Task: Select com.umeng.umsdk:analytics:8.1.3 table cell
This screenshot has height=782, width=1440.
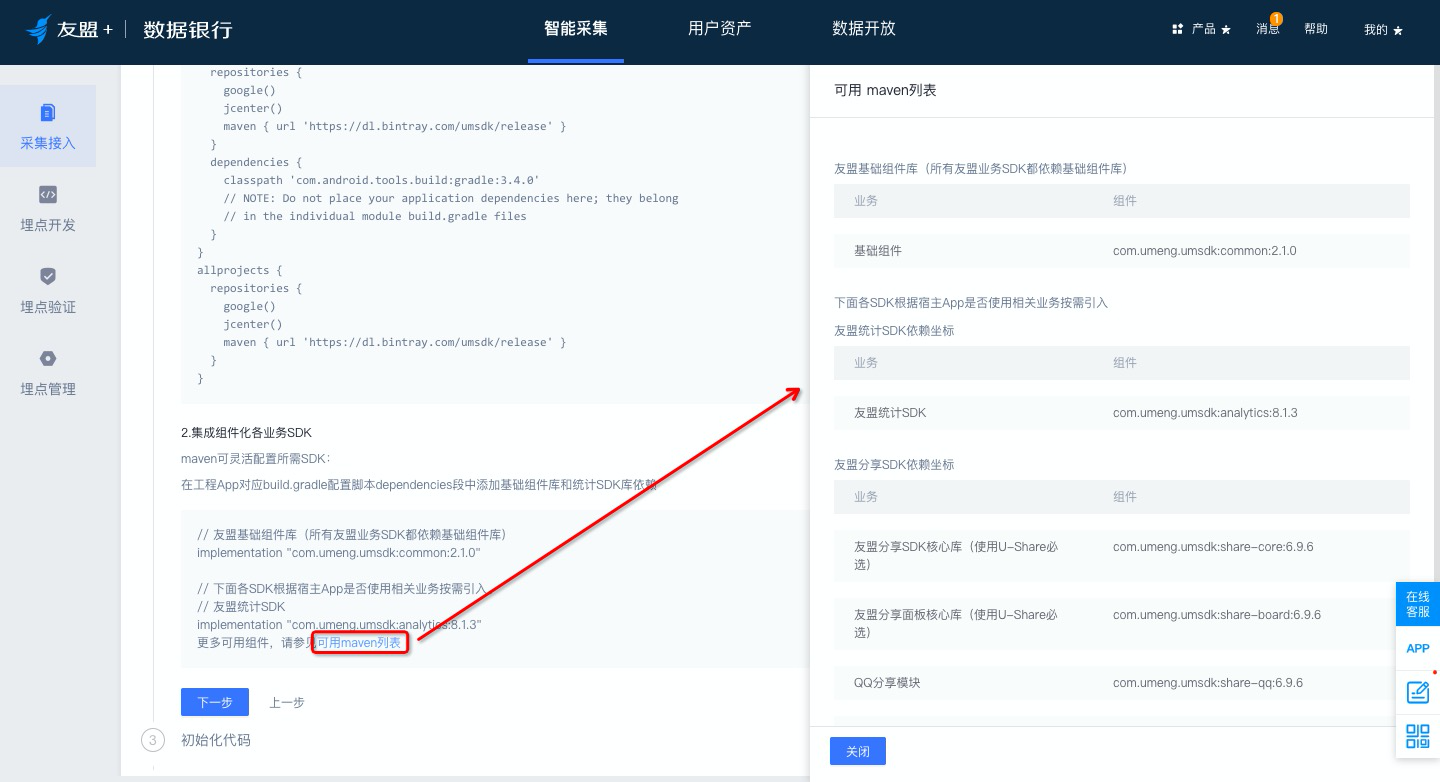Action: 1205,413
